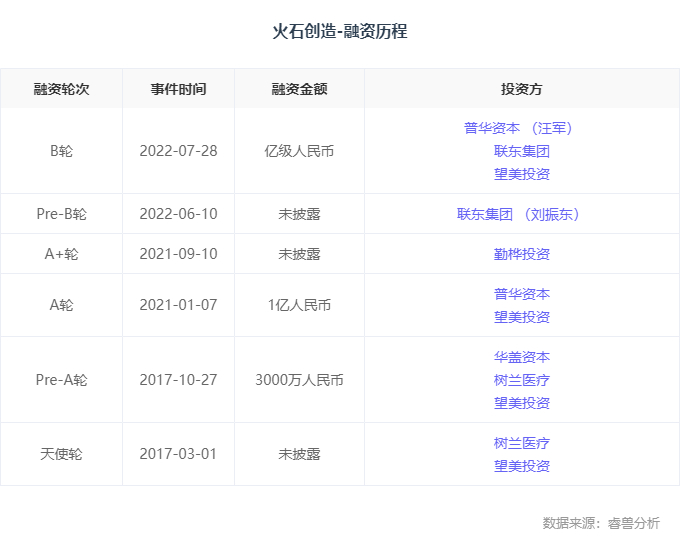The image size is (680, 559).
Task: Click the 数据来源：睿兽分析 source text
Action: point(601,523)
